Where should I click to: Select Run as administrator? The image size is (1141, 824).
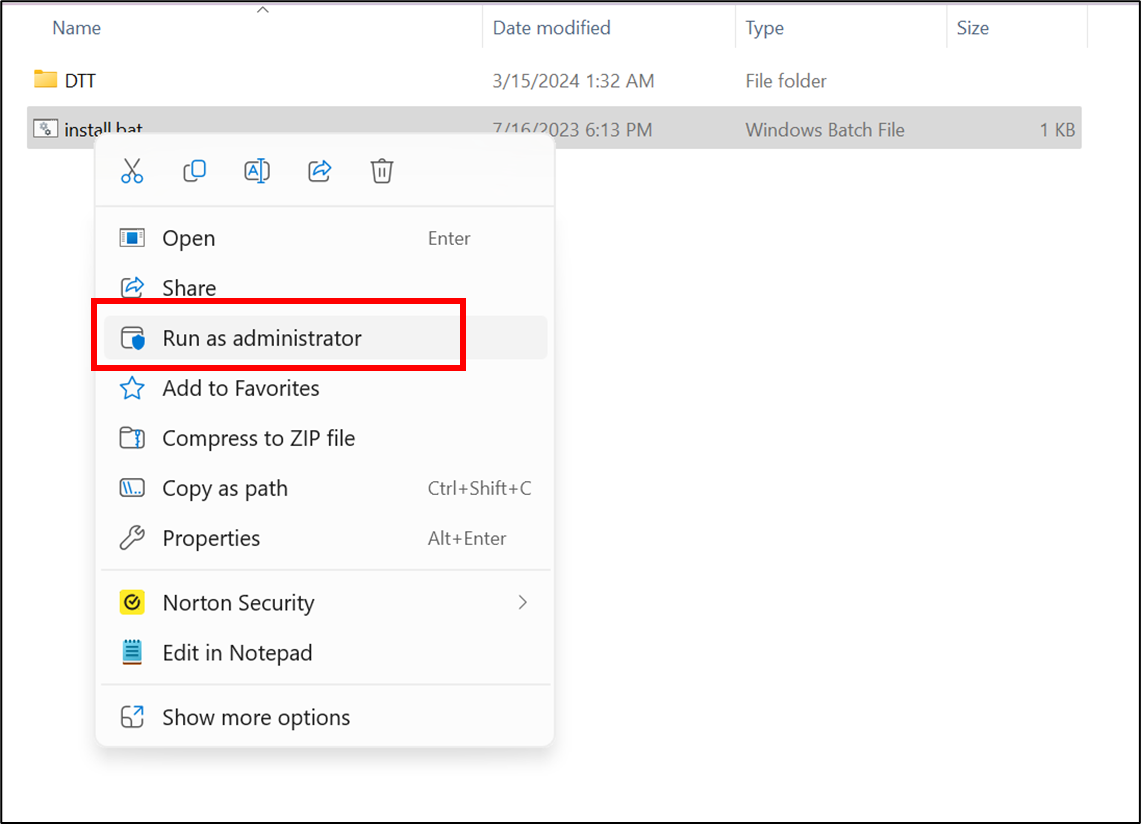coord(262,338)
